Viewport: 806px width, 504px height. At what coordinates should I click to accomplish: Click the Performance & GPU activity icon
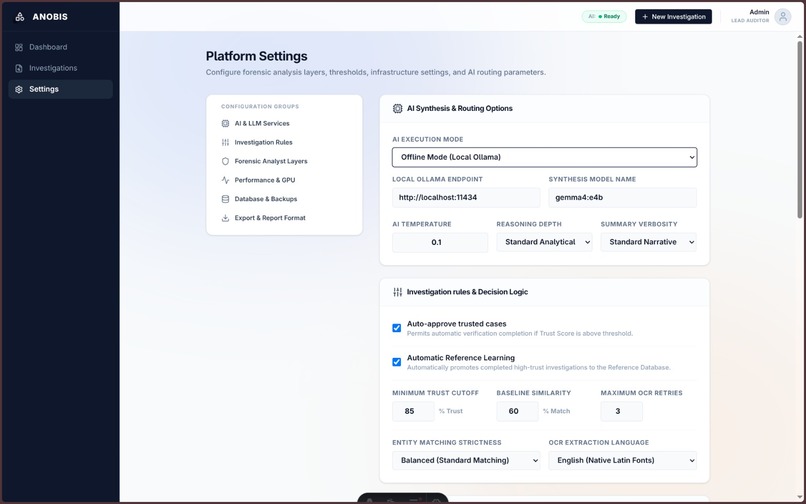point(225,180)
